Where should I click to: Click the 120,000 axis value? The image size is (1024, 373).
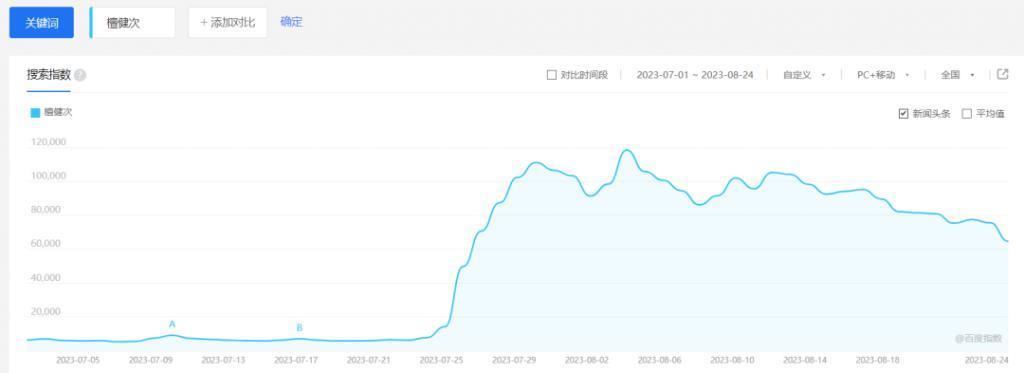[48, 142]
